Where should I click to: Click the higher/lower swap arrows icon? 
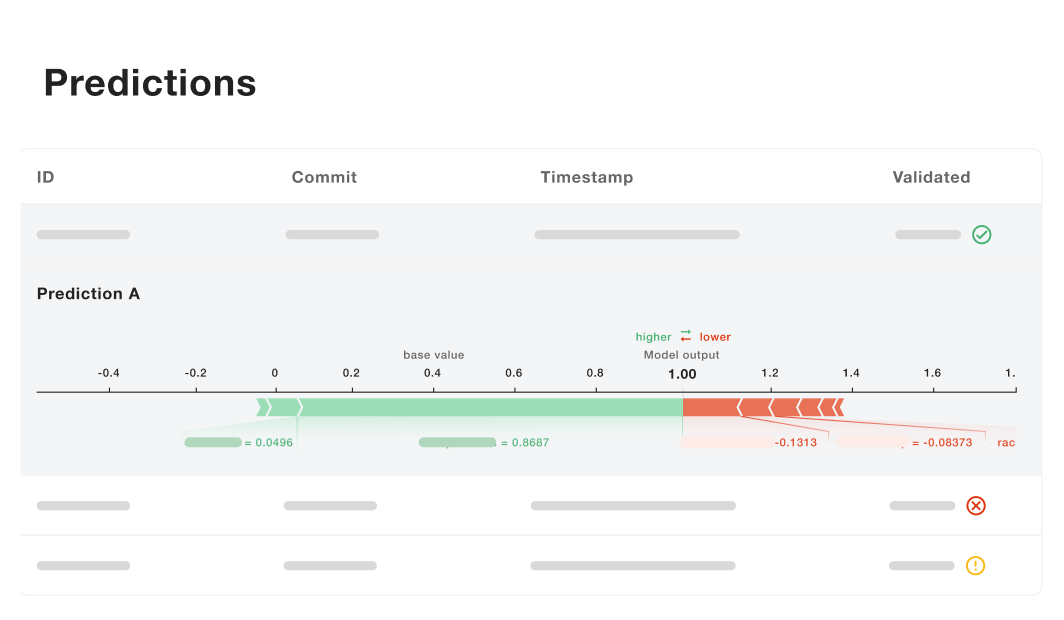(685, 336)
